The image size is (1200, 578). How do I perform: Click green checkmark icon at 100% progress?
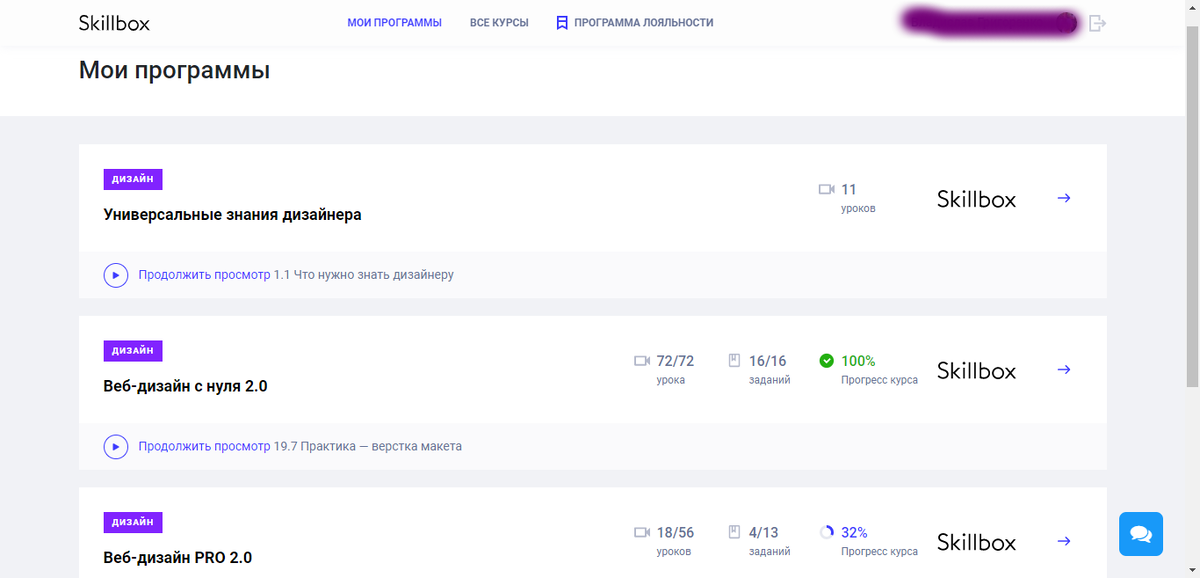click(826, 361)
